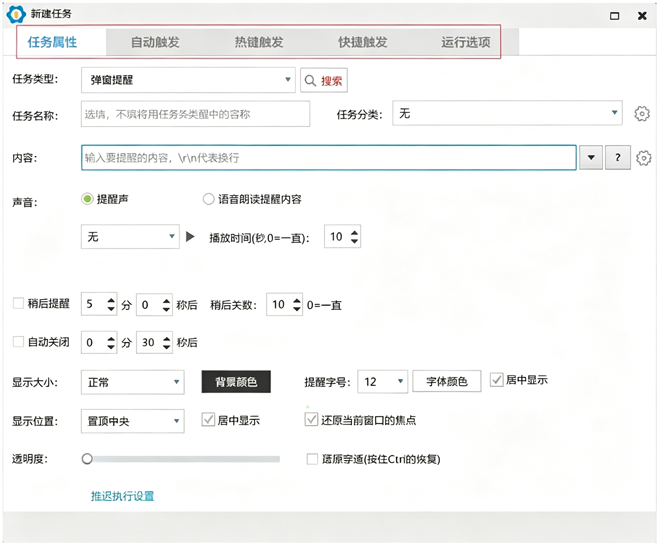
Task: Click the 透明度 slider handle
Action: click(x=87, y=459)
